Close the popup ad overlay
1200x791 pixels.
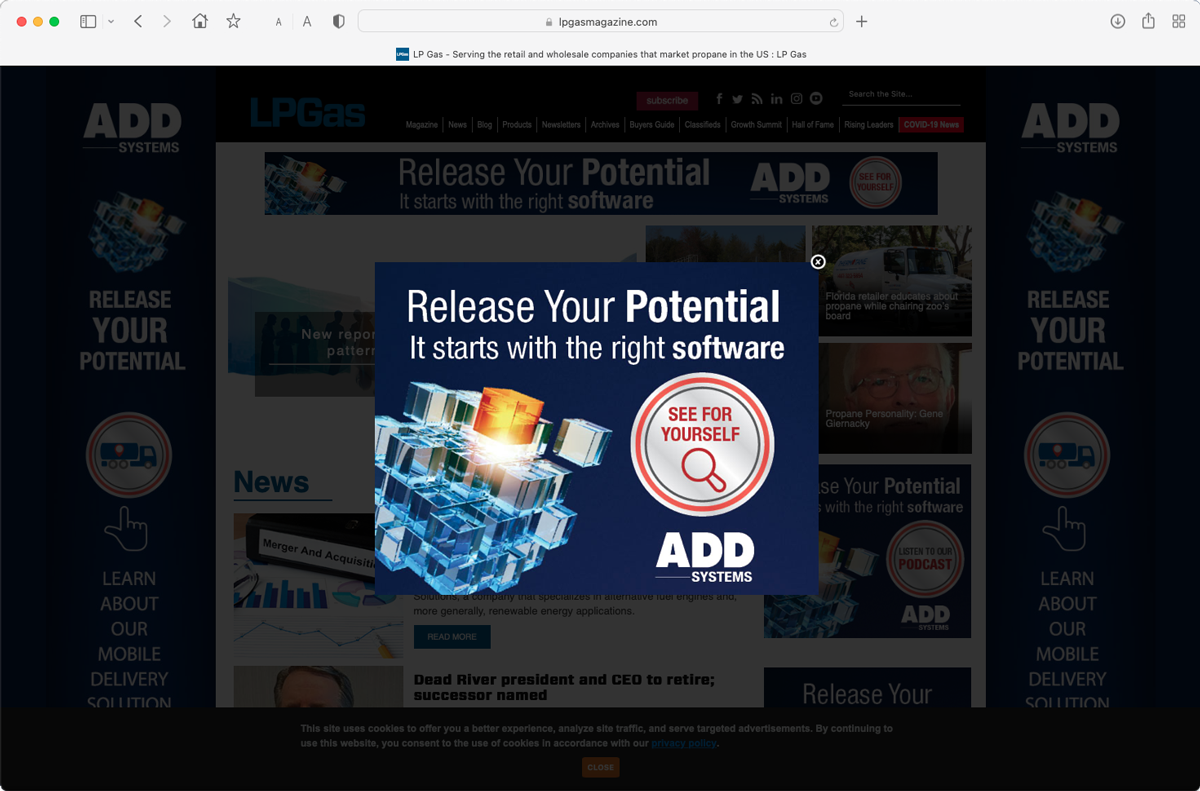(818, 262)
